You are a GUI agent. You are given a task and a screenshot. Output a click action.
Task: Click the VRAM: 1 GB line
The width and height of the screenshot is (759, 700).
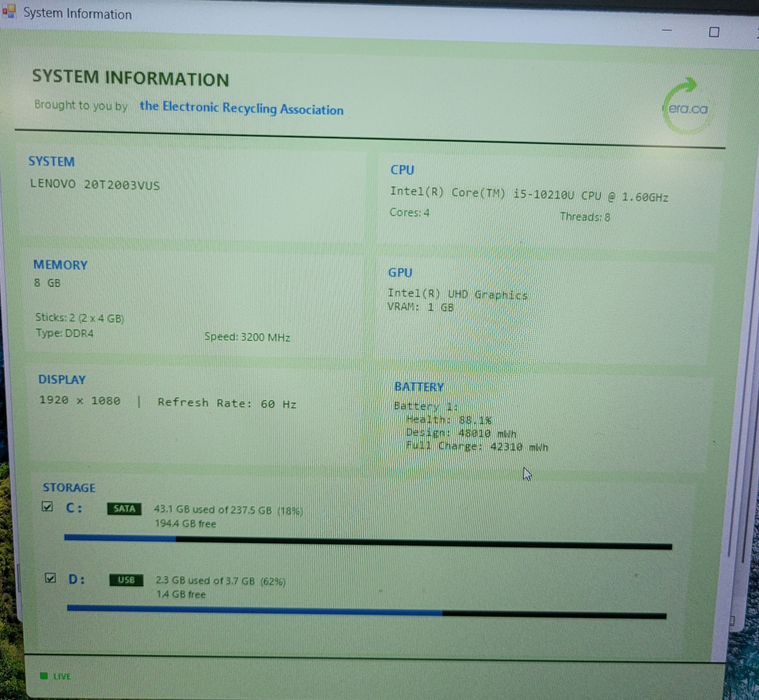(x=420, y=307)
